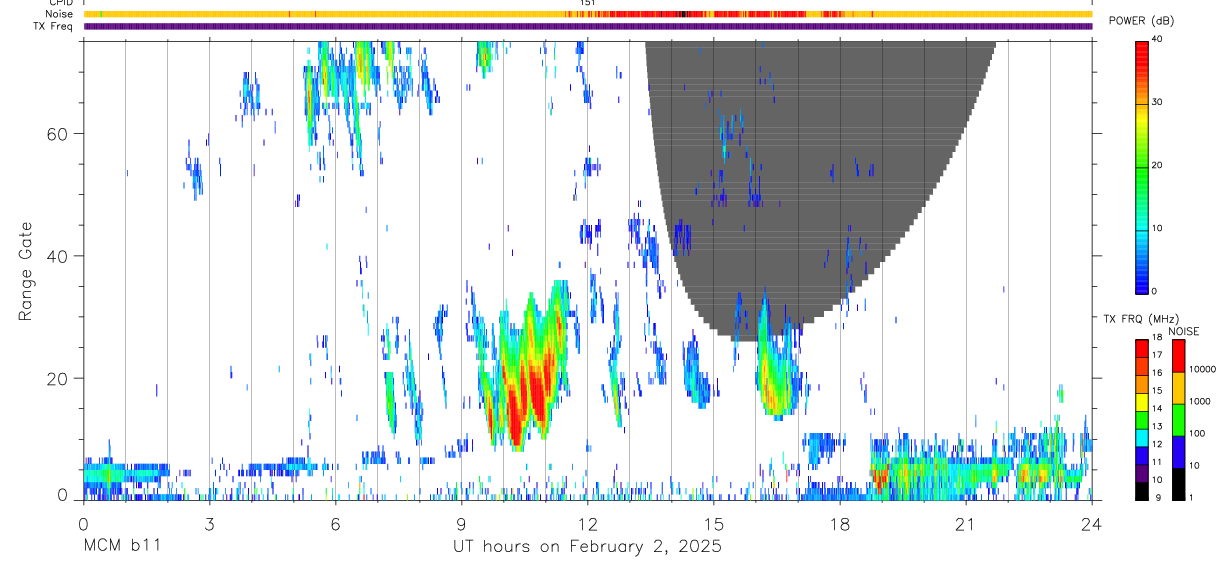The width and height of the screenshot is (1228, 567).
Task: Click the Noise row label at top left
Action: tap(59, 14)
